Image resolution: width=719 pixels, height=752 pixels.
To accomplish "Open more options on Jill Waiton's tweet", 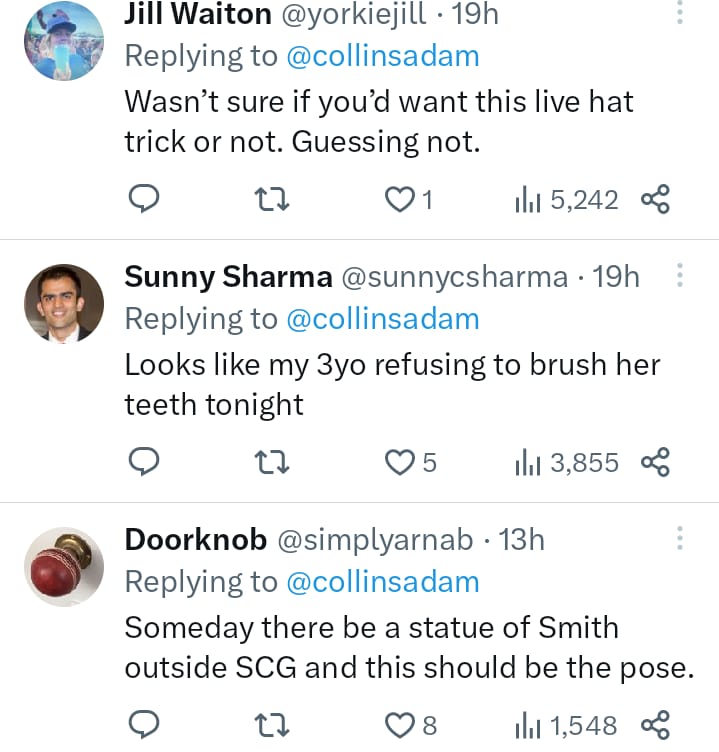I will pos(680,13).
